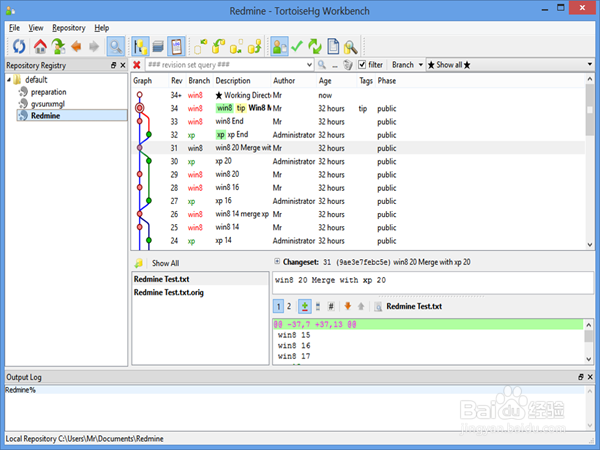Open the revision set query dropdown arrow
Viewport: 600px width, 450px height.
pos(310,65)
